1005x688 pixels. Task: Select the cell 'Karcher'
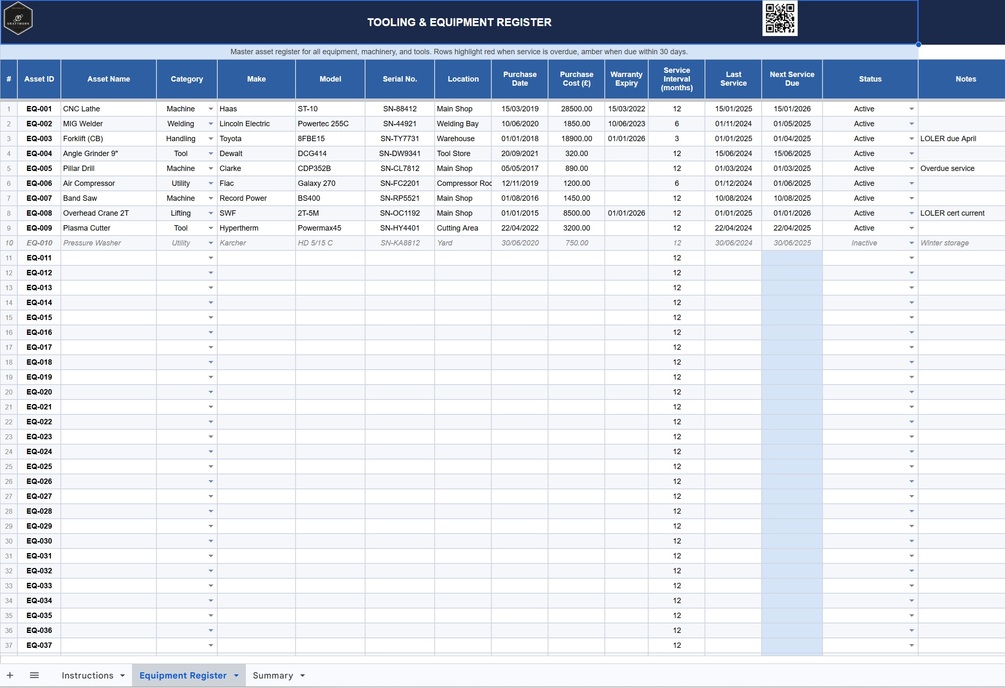tap(256, 243)
